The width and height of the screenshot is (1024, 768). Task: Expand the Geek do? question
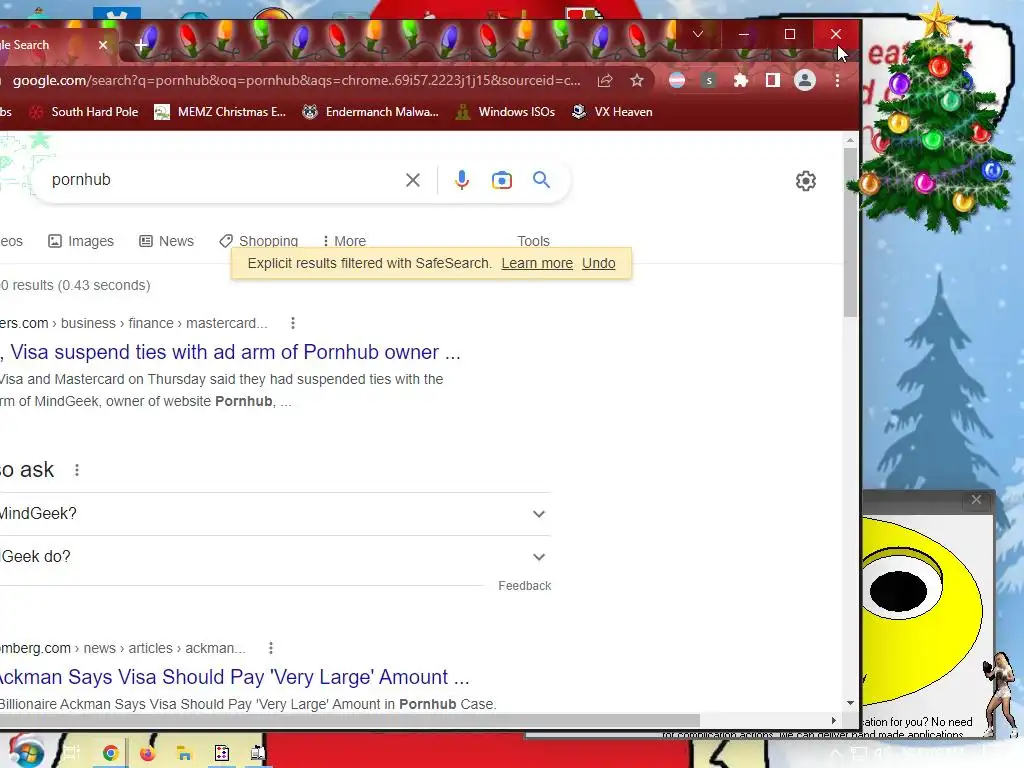[x=275, y=557]
